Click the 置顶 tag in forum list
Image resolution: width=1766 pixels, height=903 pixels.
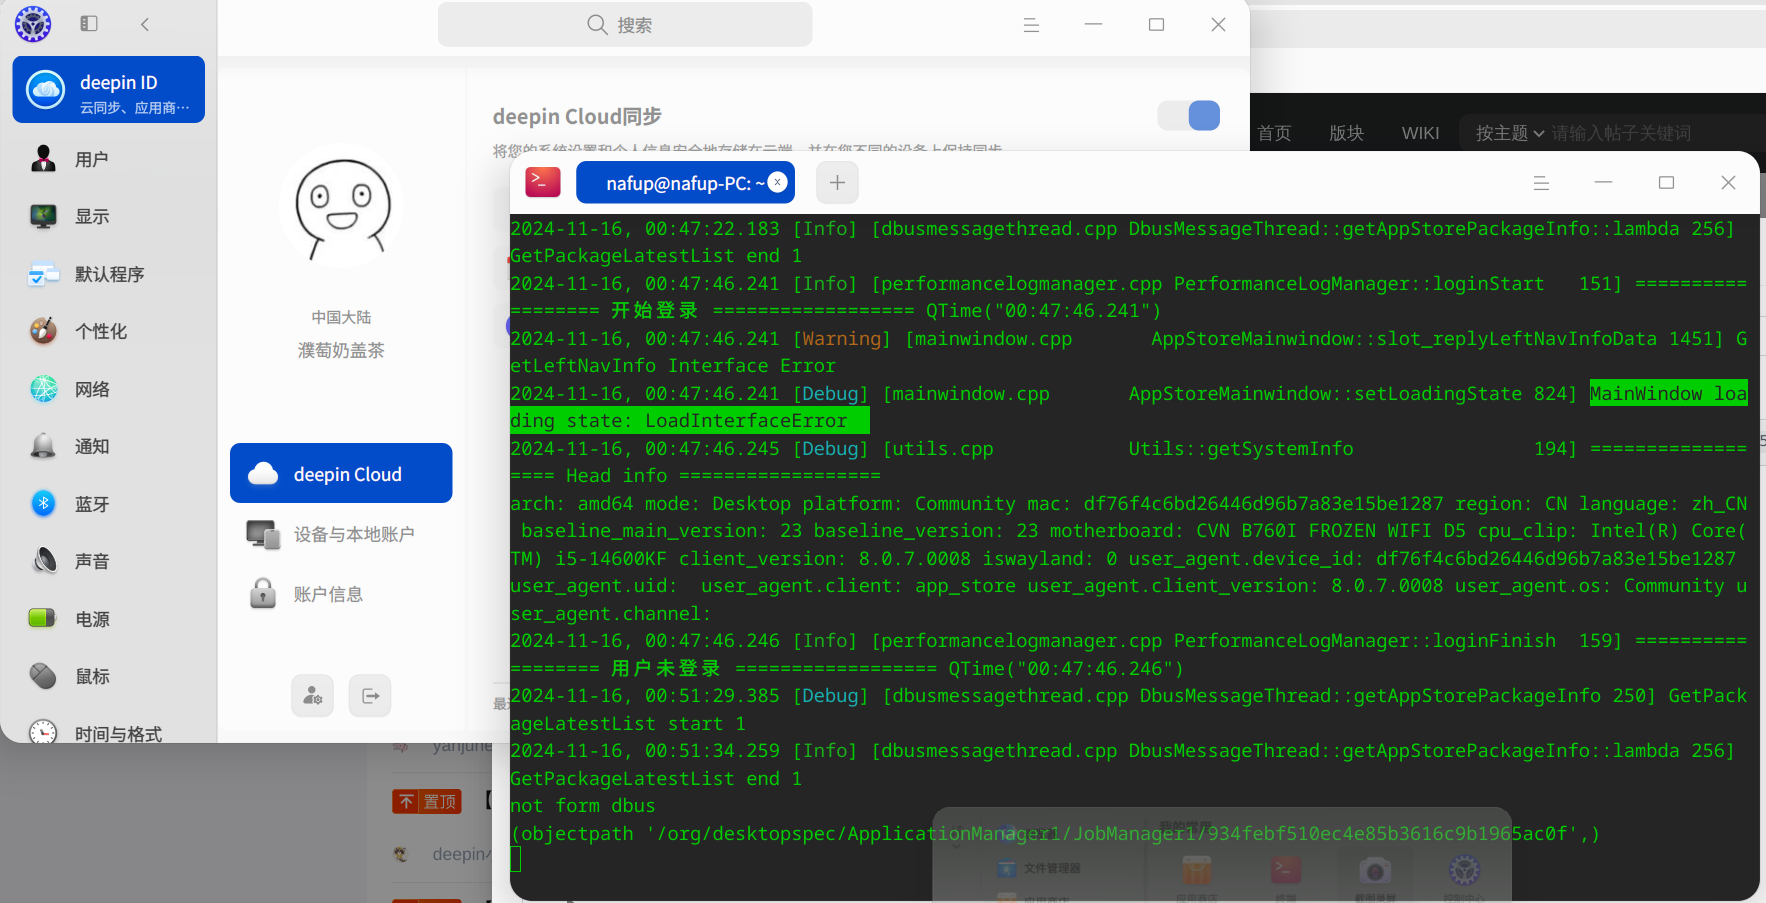(x=427, y=801)
